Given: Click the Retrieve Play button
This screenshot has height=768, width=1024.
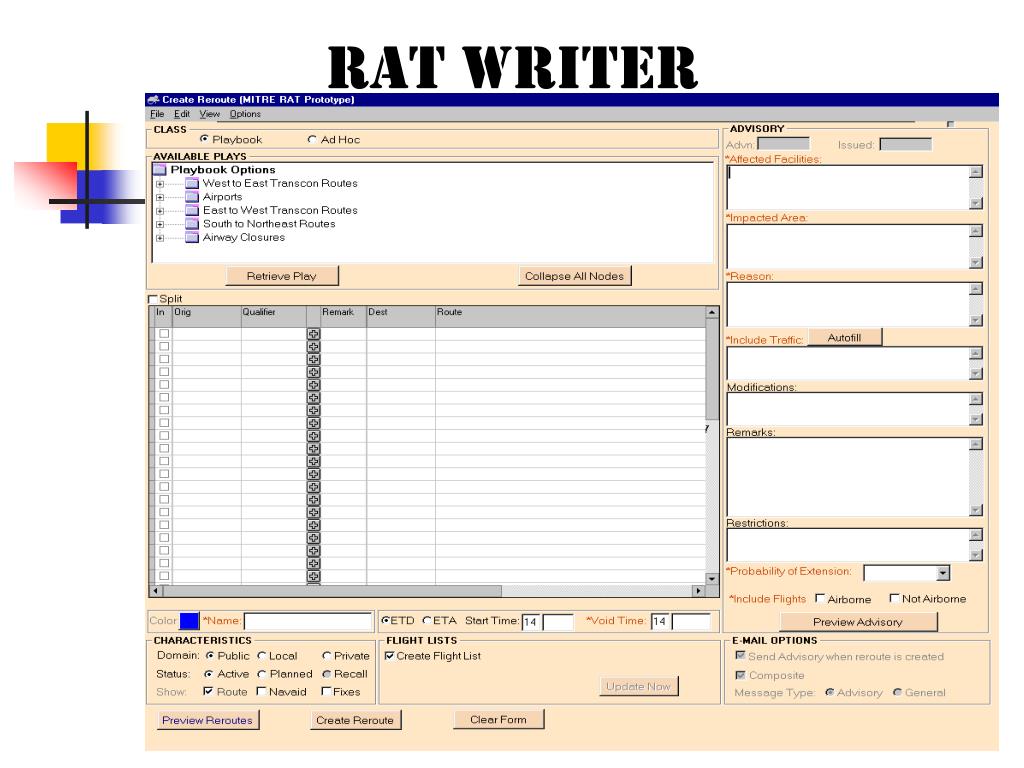Looking at the screenshot, I should pyautogui.click(x=281, y=276).
